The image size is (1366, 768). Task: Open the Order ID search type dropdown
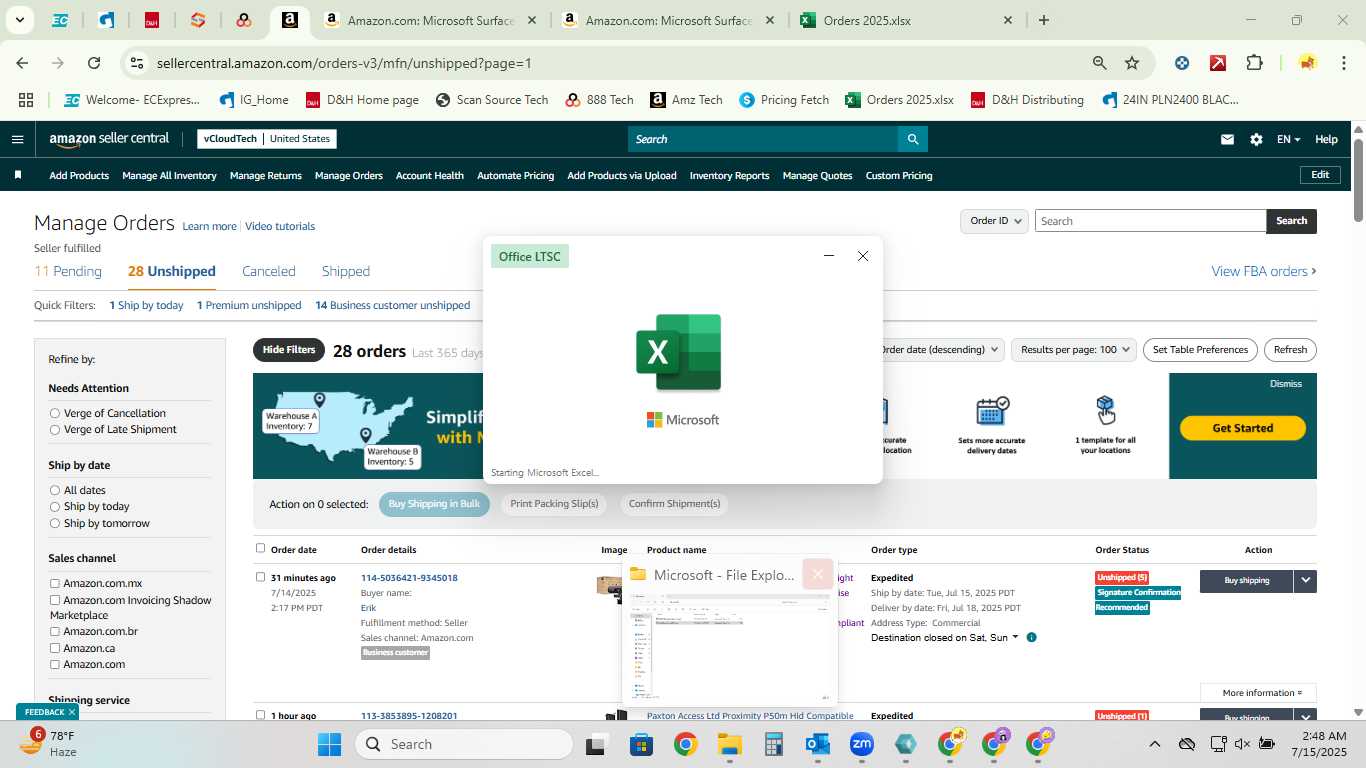(994, 221)
